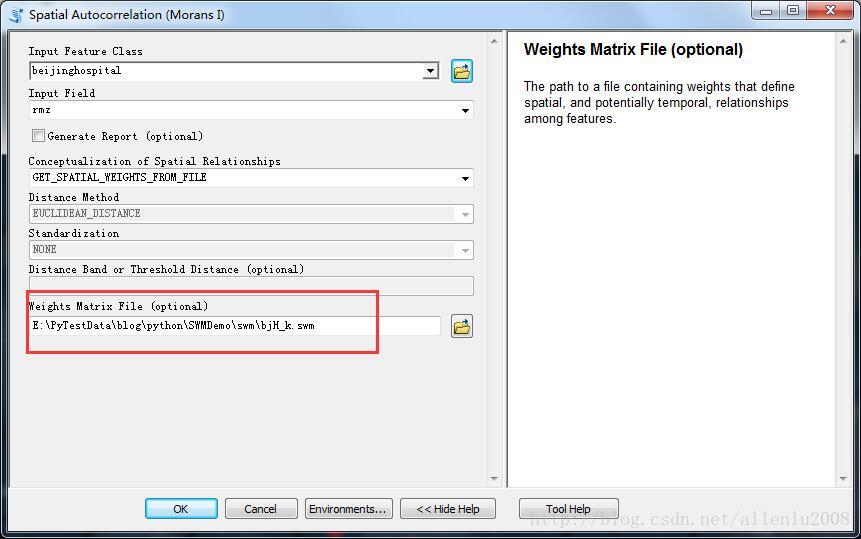Maximize the Spatial Autocorrelation window
The height and width of the screenshot is (539, 861).
[793, 10]
